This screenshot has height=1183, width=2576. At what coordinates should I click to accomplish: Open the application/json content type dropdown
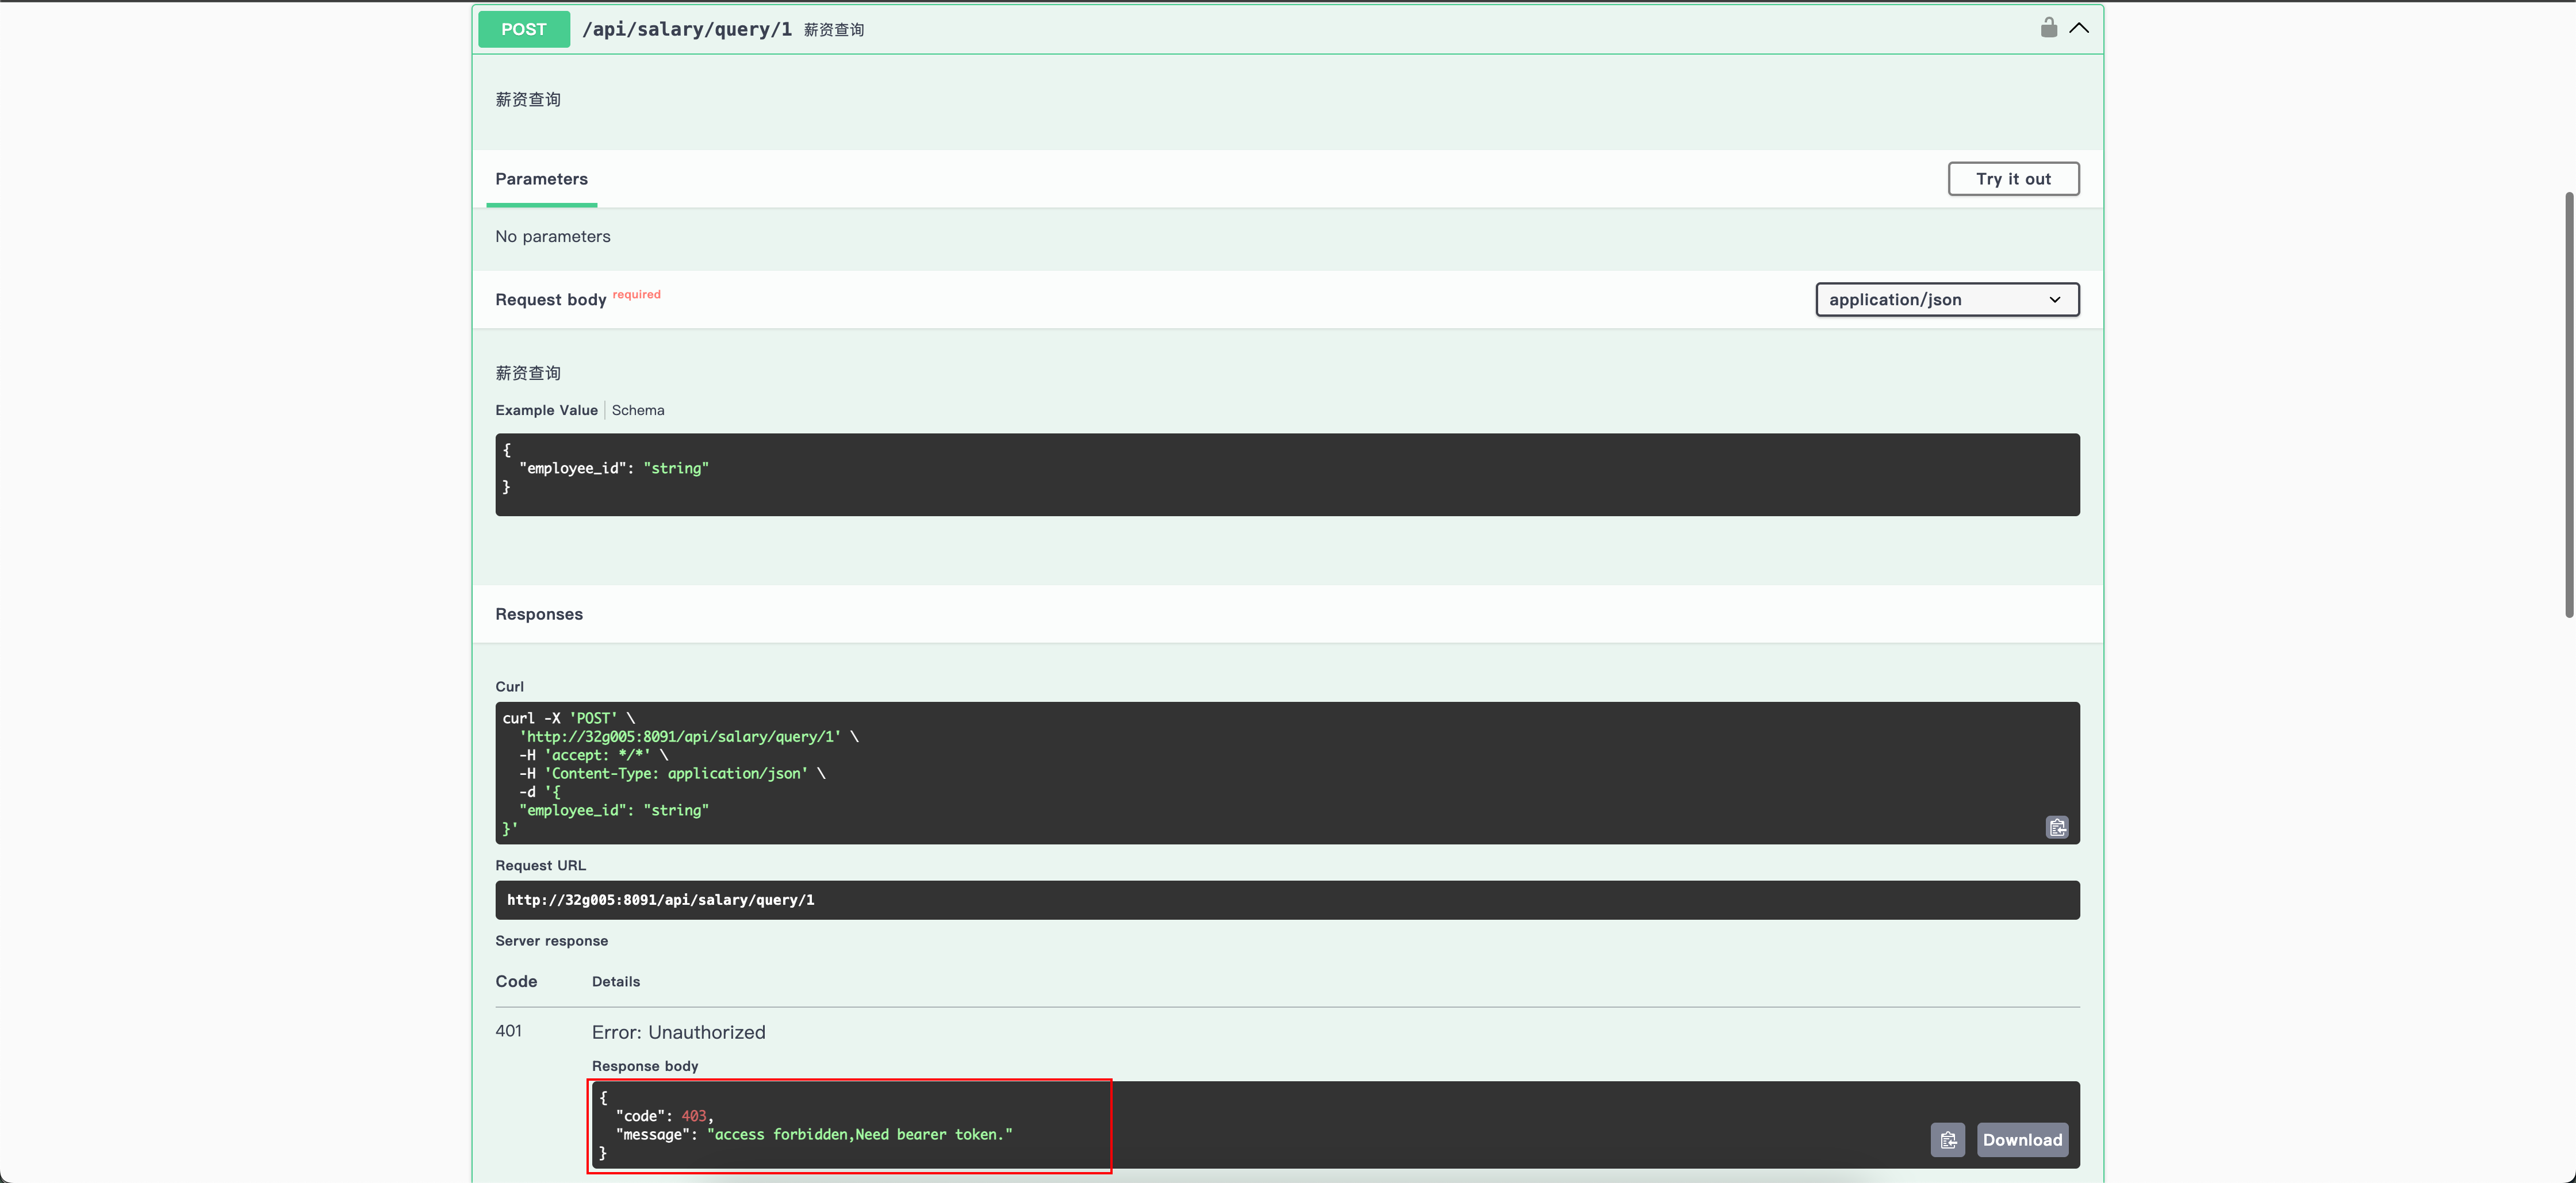pyautogui.click(x=1946, y=300)
